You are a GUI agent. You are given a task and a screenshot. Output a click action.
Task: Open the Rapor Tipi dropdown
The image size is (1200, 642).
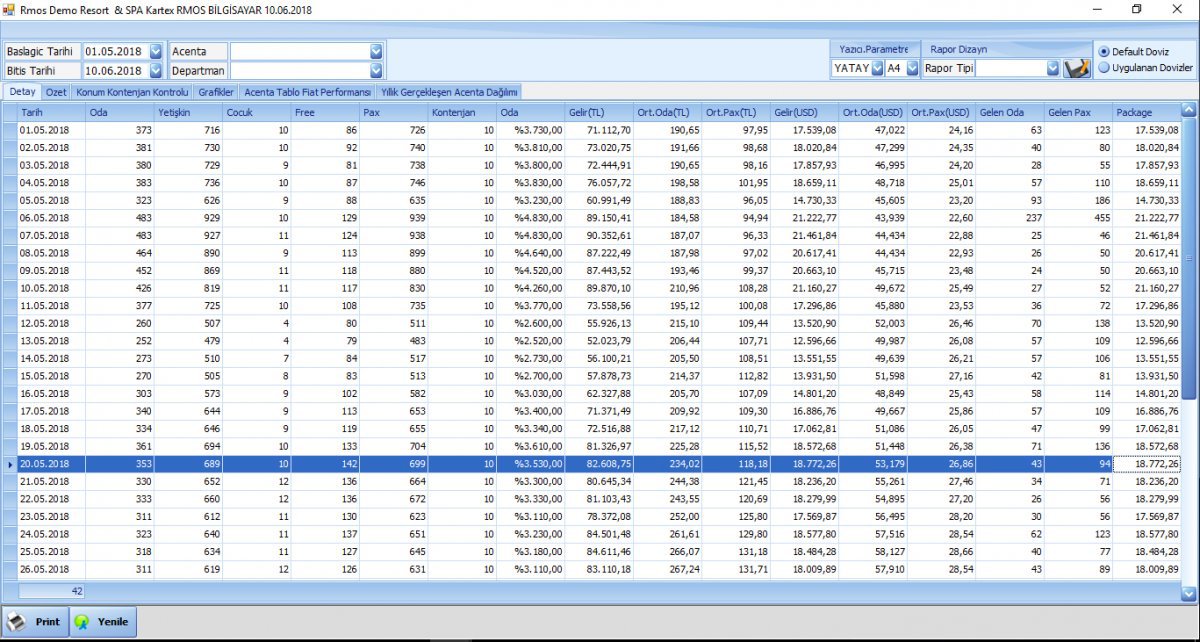(1052, 68)
